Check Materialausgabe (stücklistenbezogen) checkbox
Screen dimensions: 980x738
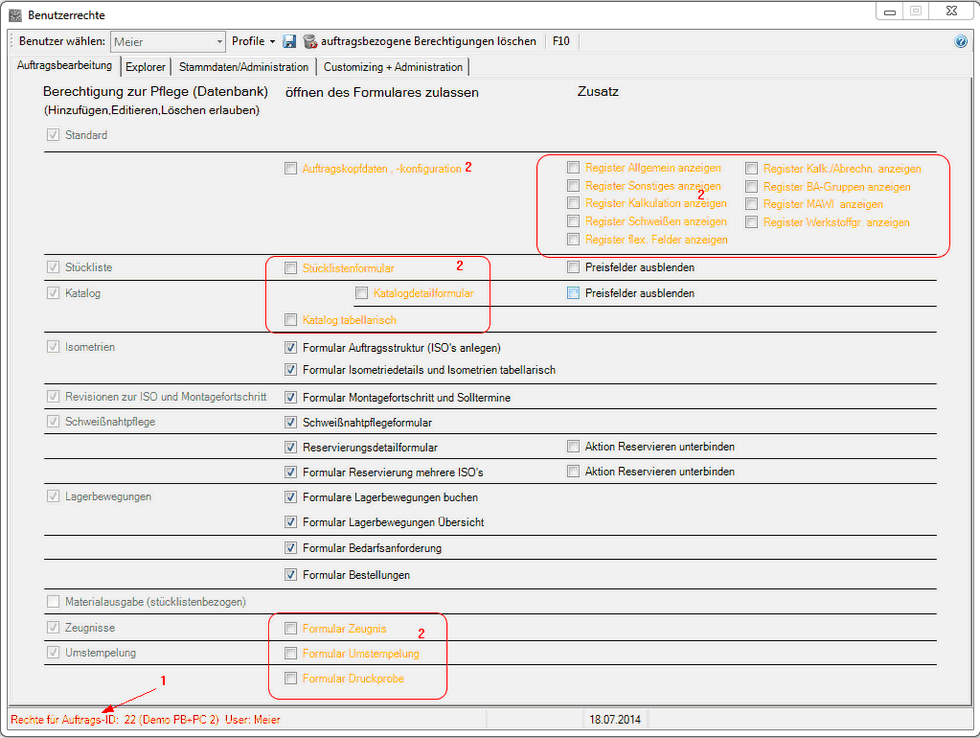(53, 602)
